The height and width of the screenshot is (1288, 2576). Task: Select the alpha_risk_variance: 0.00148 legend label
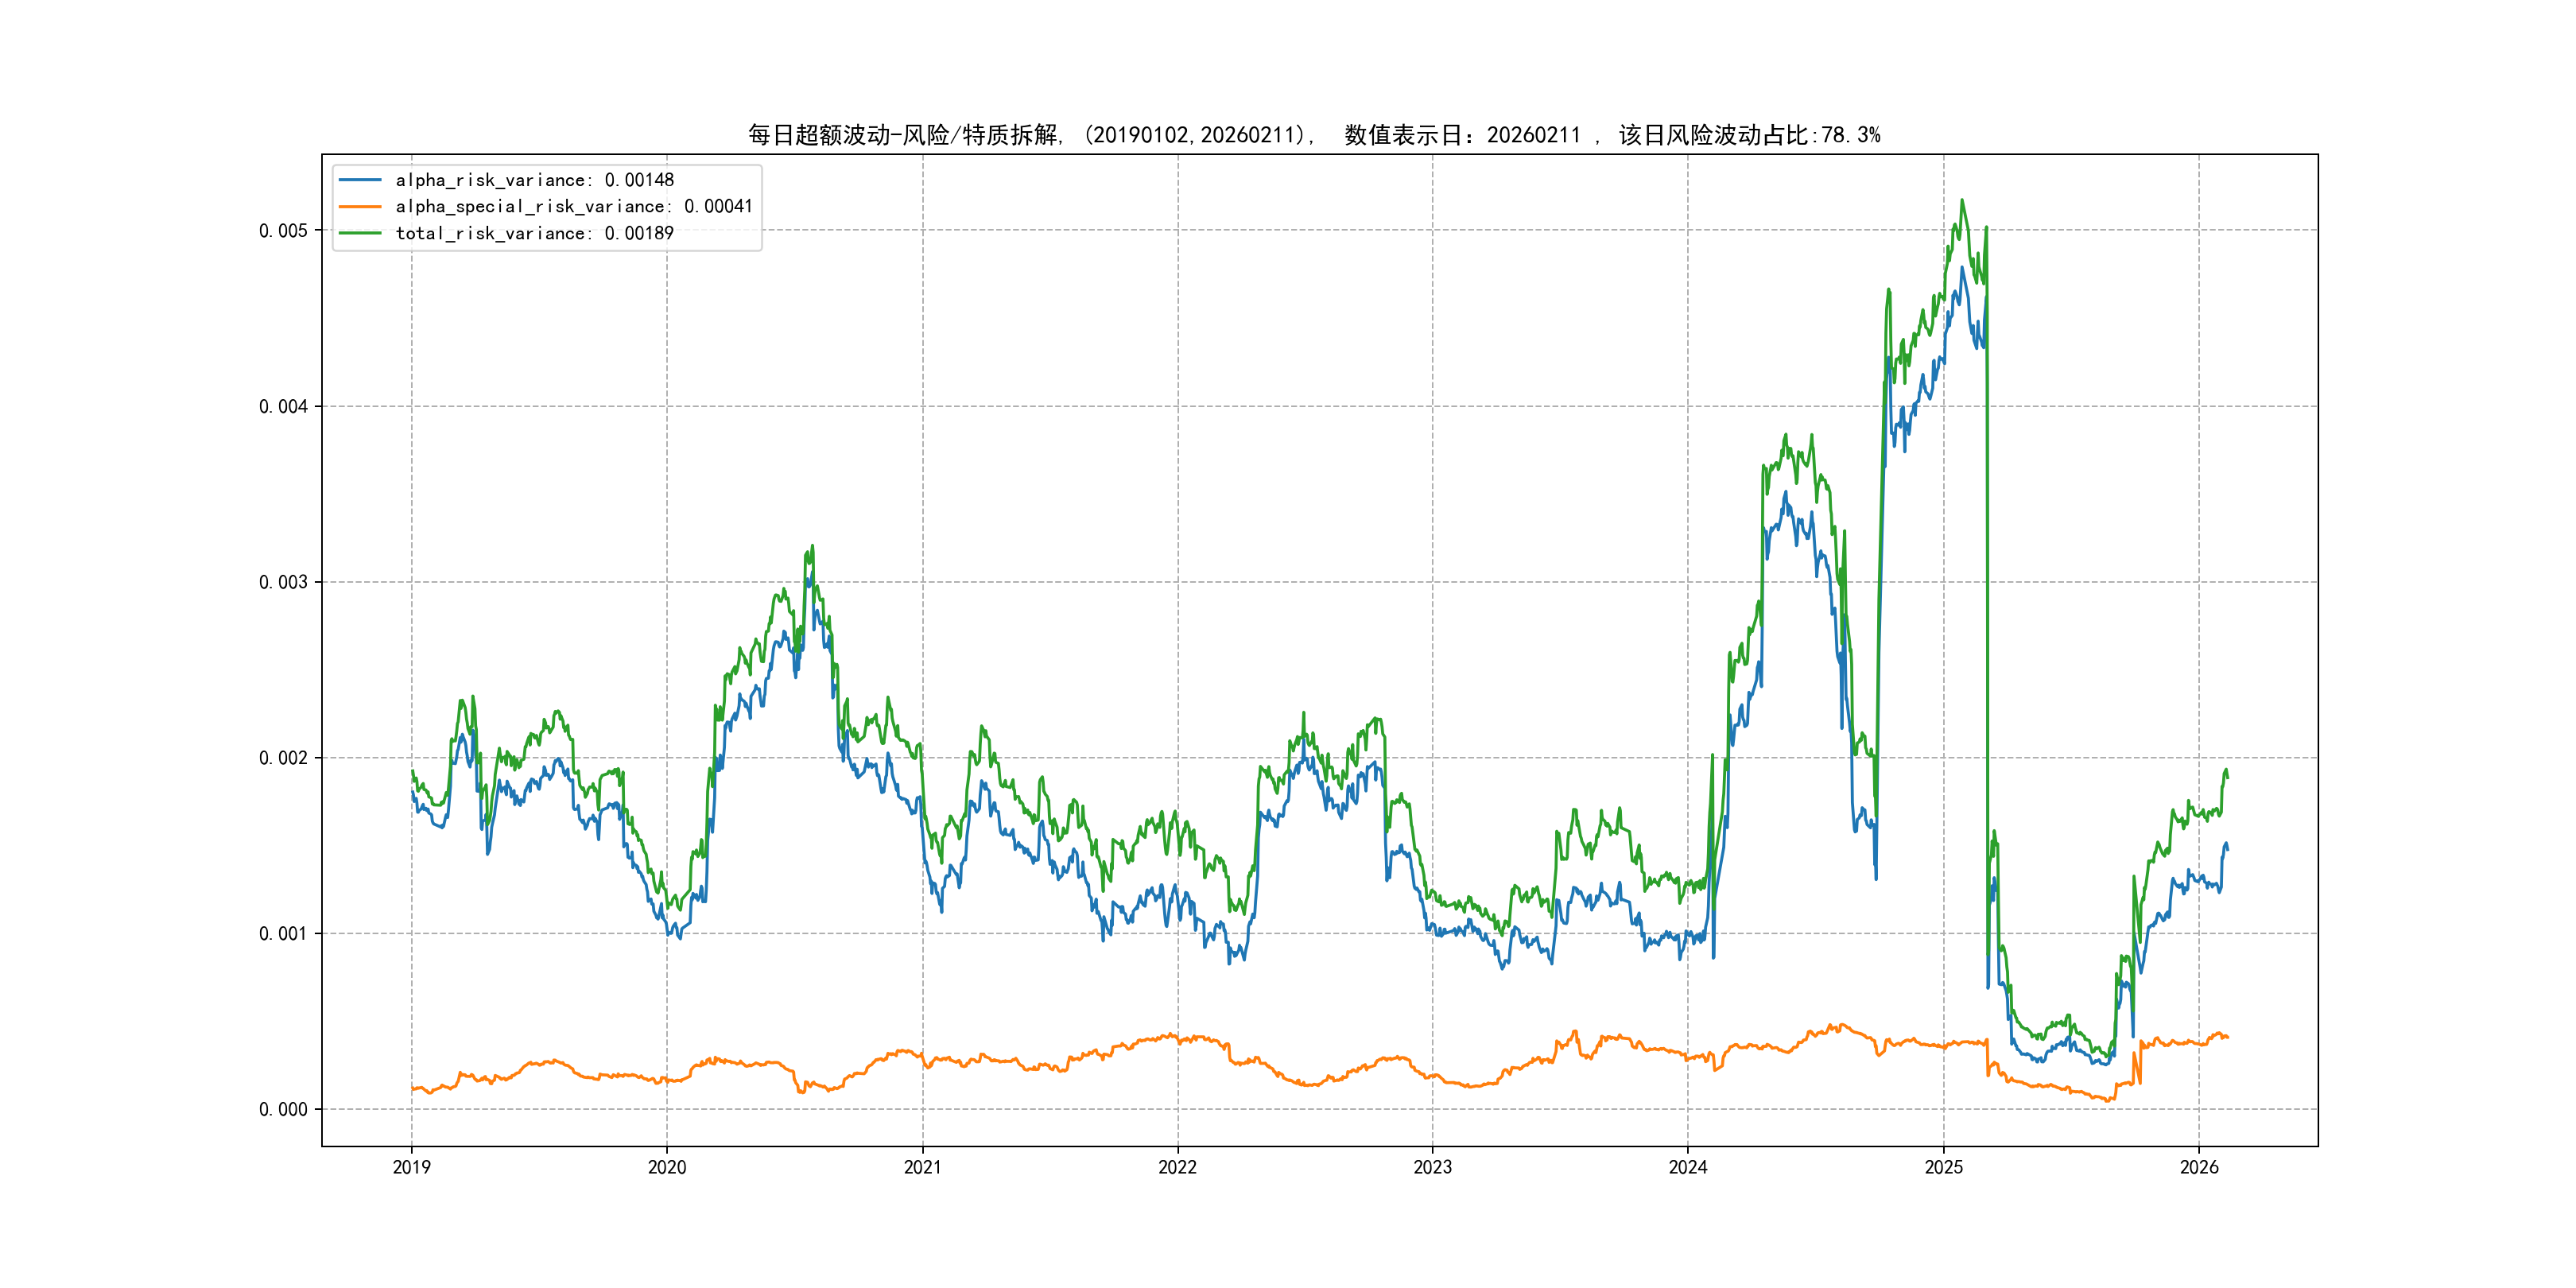(x=534, y=180)
